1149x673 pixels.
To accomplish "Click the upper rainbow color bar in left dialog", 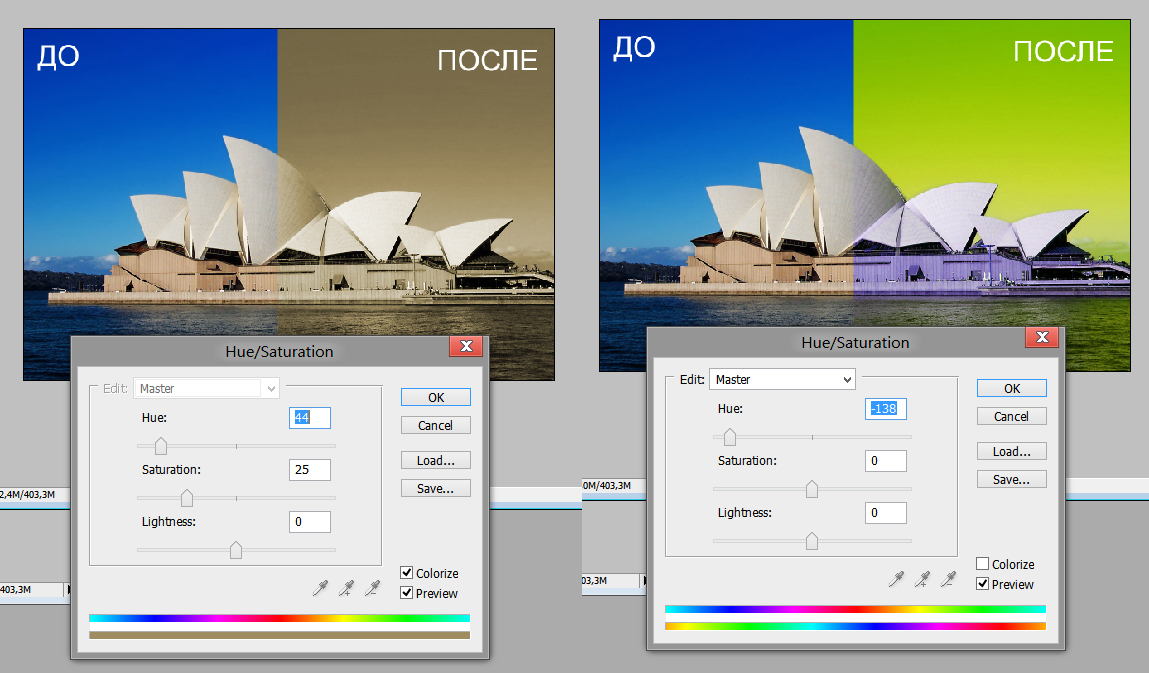I will point(279,618).
